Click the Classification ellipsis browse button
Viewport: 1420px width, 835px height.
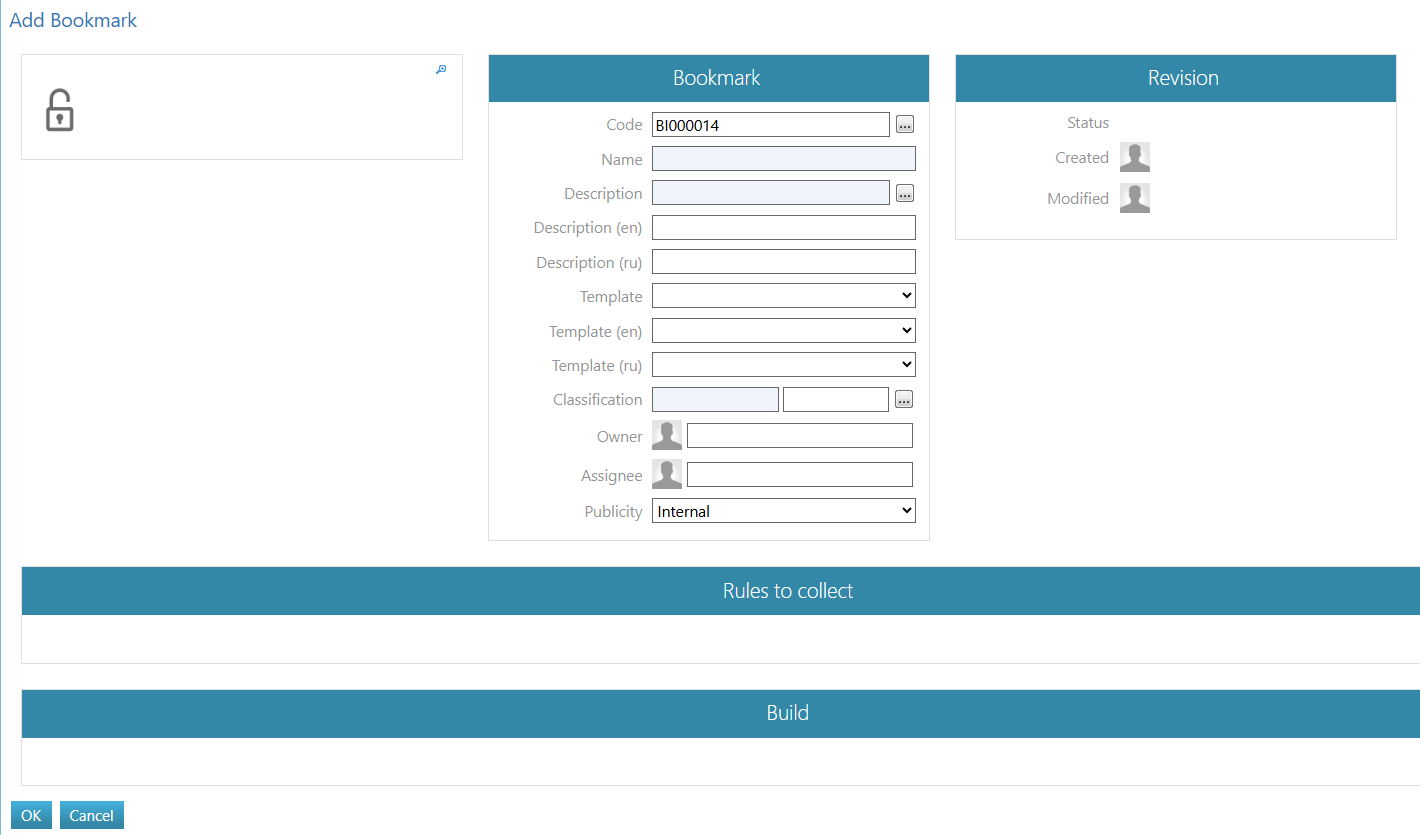904,400
